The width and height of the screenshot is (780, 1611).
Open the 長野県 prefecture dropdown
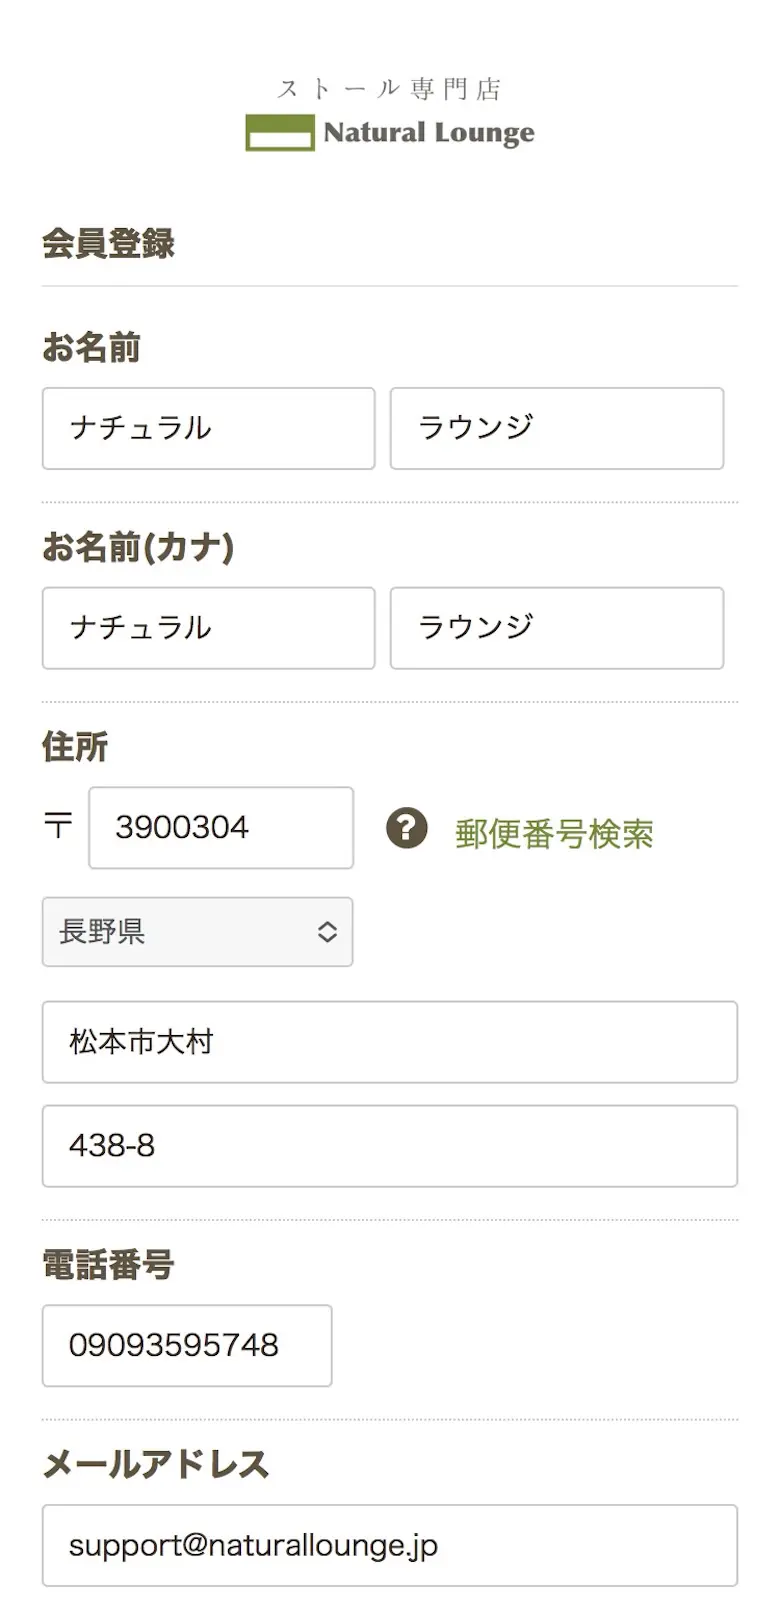197,932
